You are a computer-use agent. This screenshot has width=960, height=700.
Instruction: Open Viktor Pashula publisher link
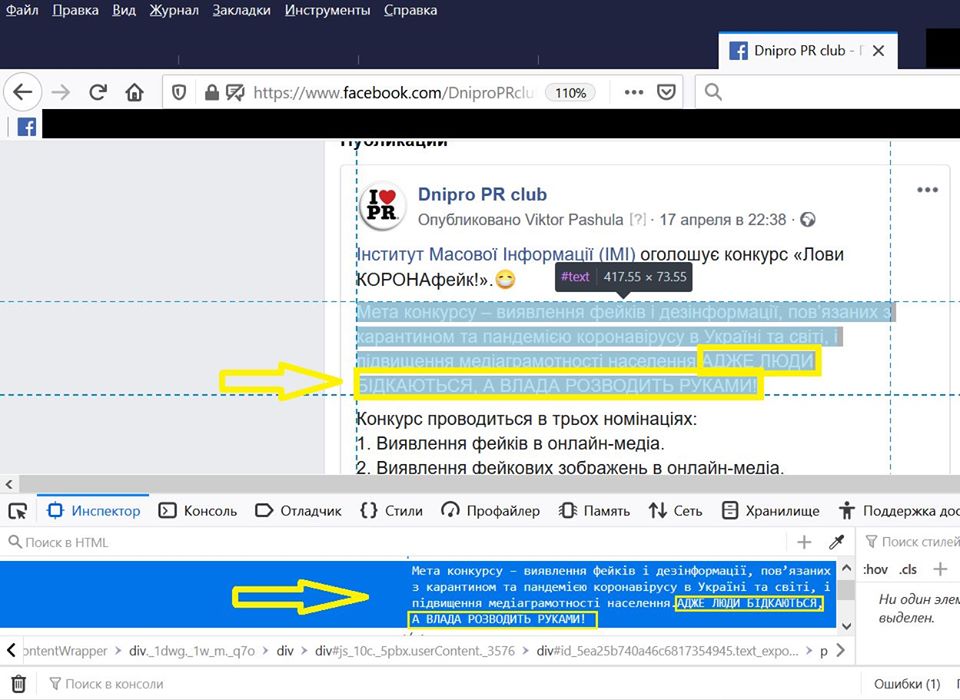pyautogui.click(x=572, y=220)
